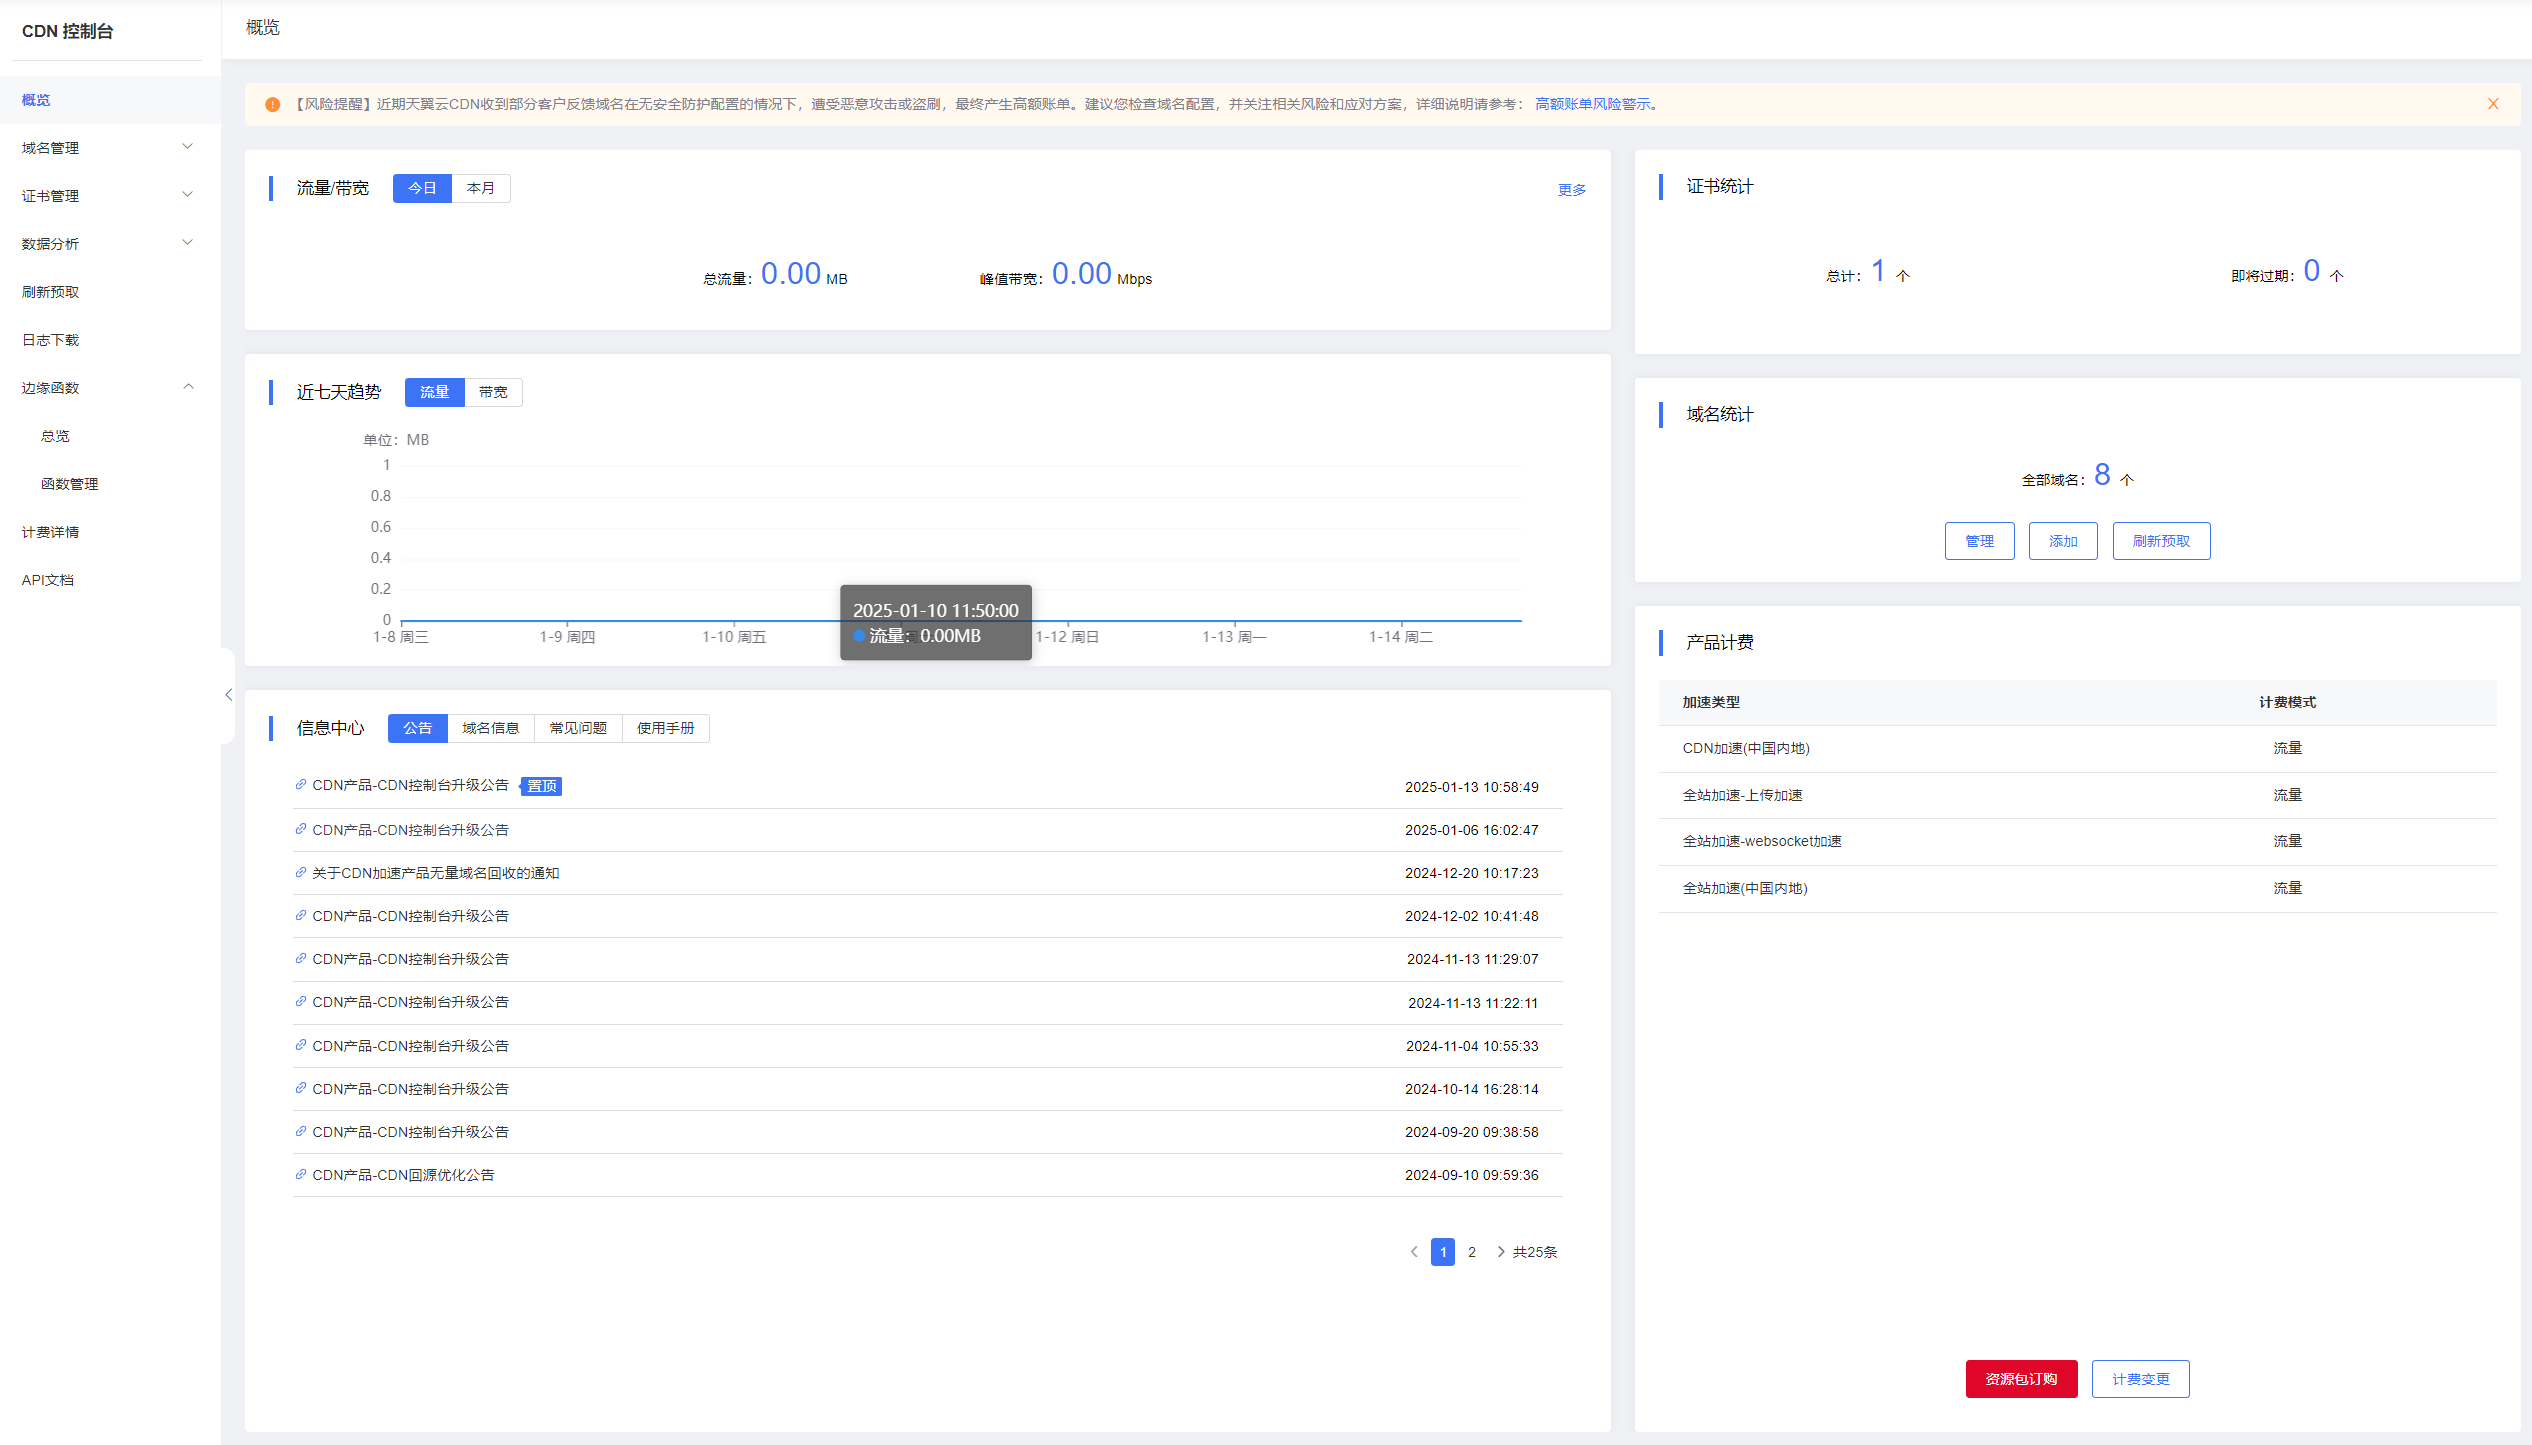
Task: Open 计费详情 in the sidebar
Action: [110, 532]
